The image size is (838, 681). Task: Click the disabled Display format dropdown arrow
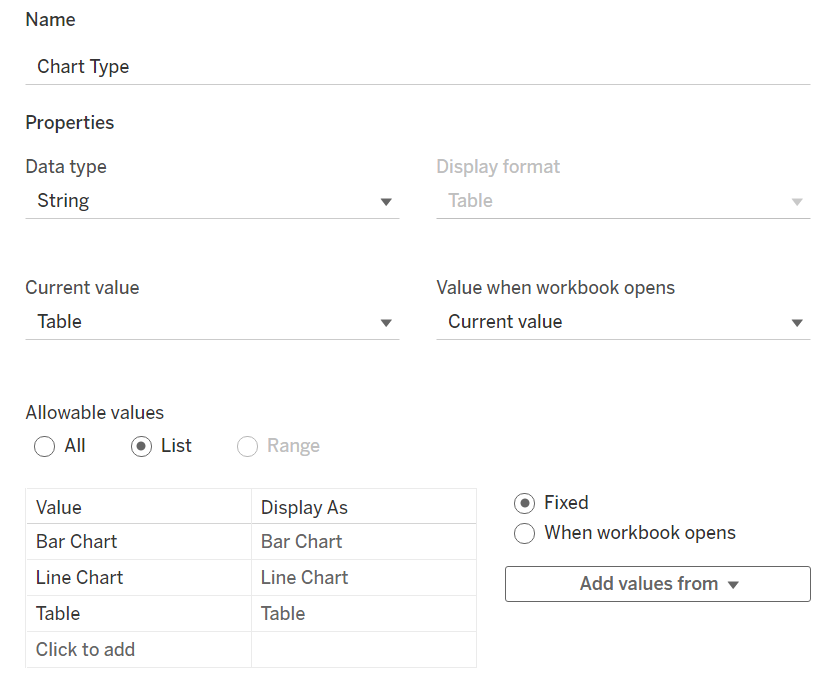(797, 201)
